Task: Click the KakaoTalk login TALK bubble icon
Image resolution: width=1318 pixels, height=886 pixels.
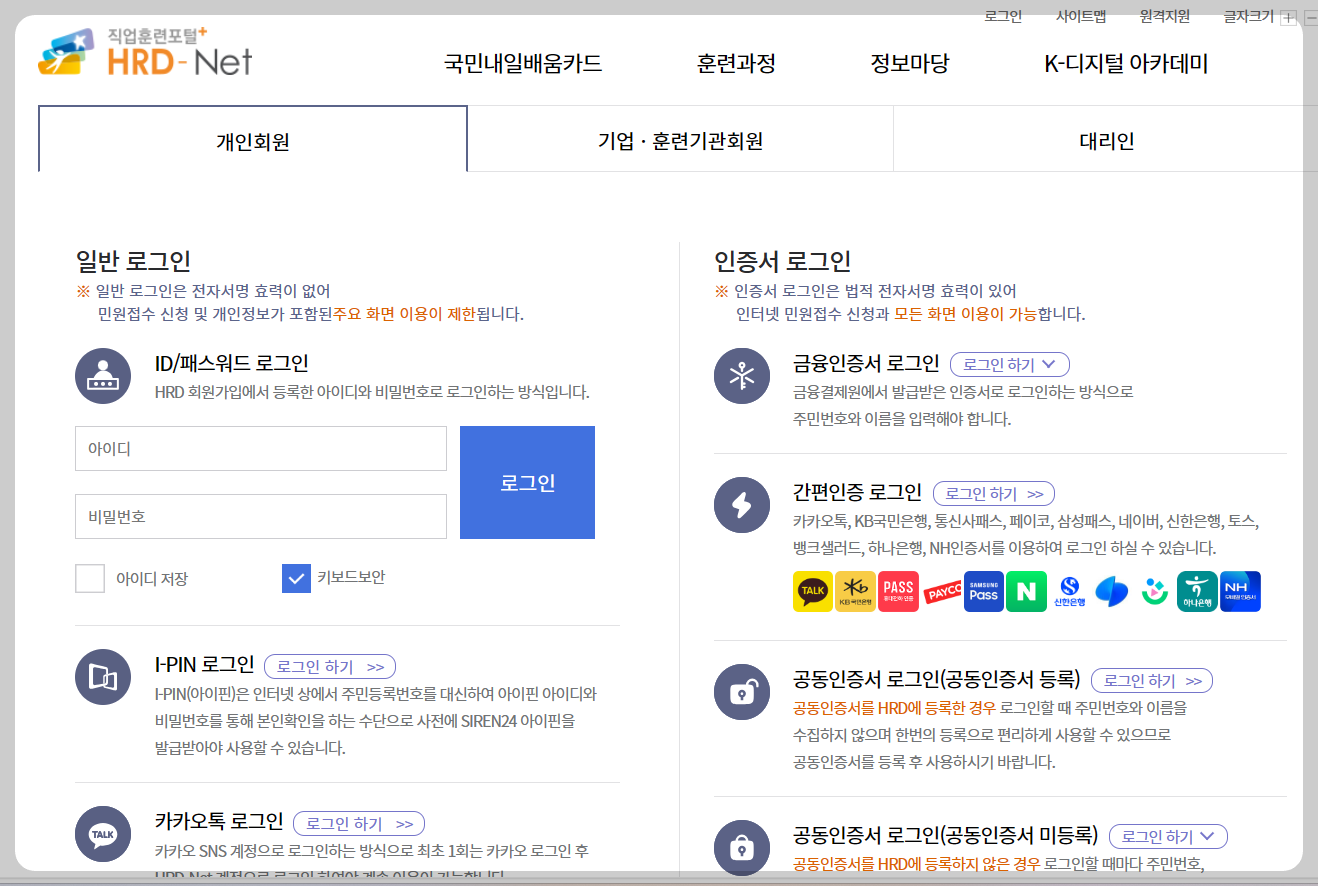Action: tap(103, 834)
